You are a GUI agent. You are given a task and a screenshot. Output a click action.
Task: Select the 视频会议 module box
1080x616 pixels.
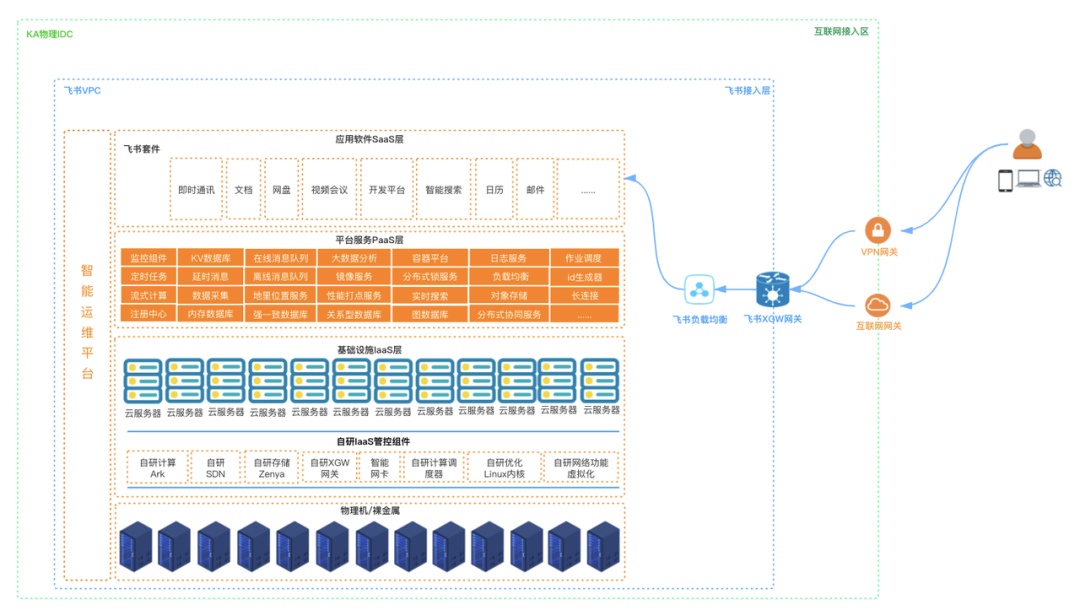coord(329,189)
